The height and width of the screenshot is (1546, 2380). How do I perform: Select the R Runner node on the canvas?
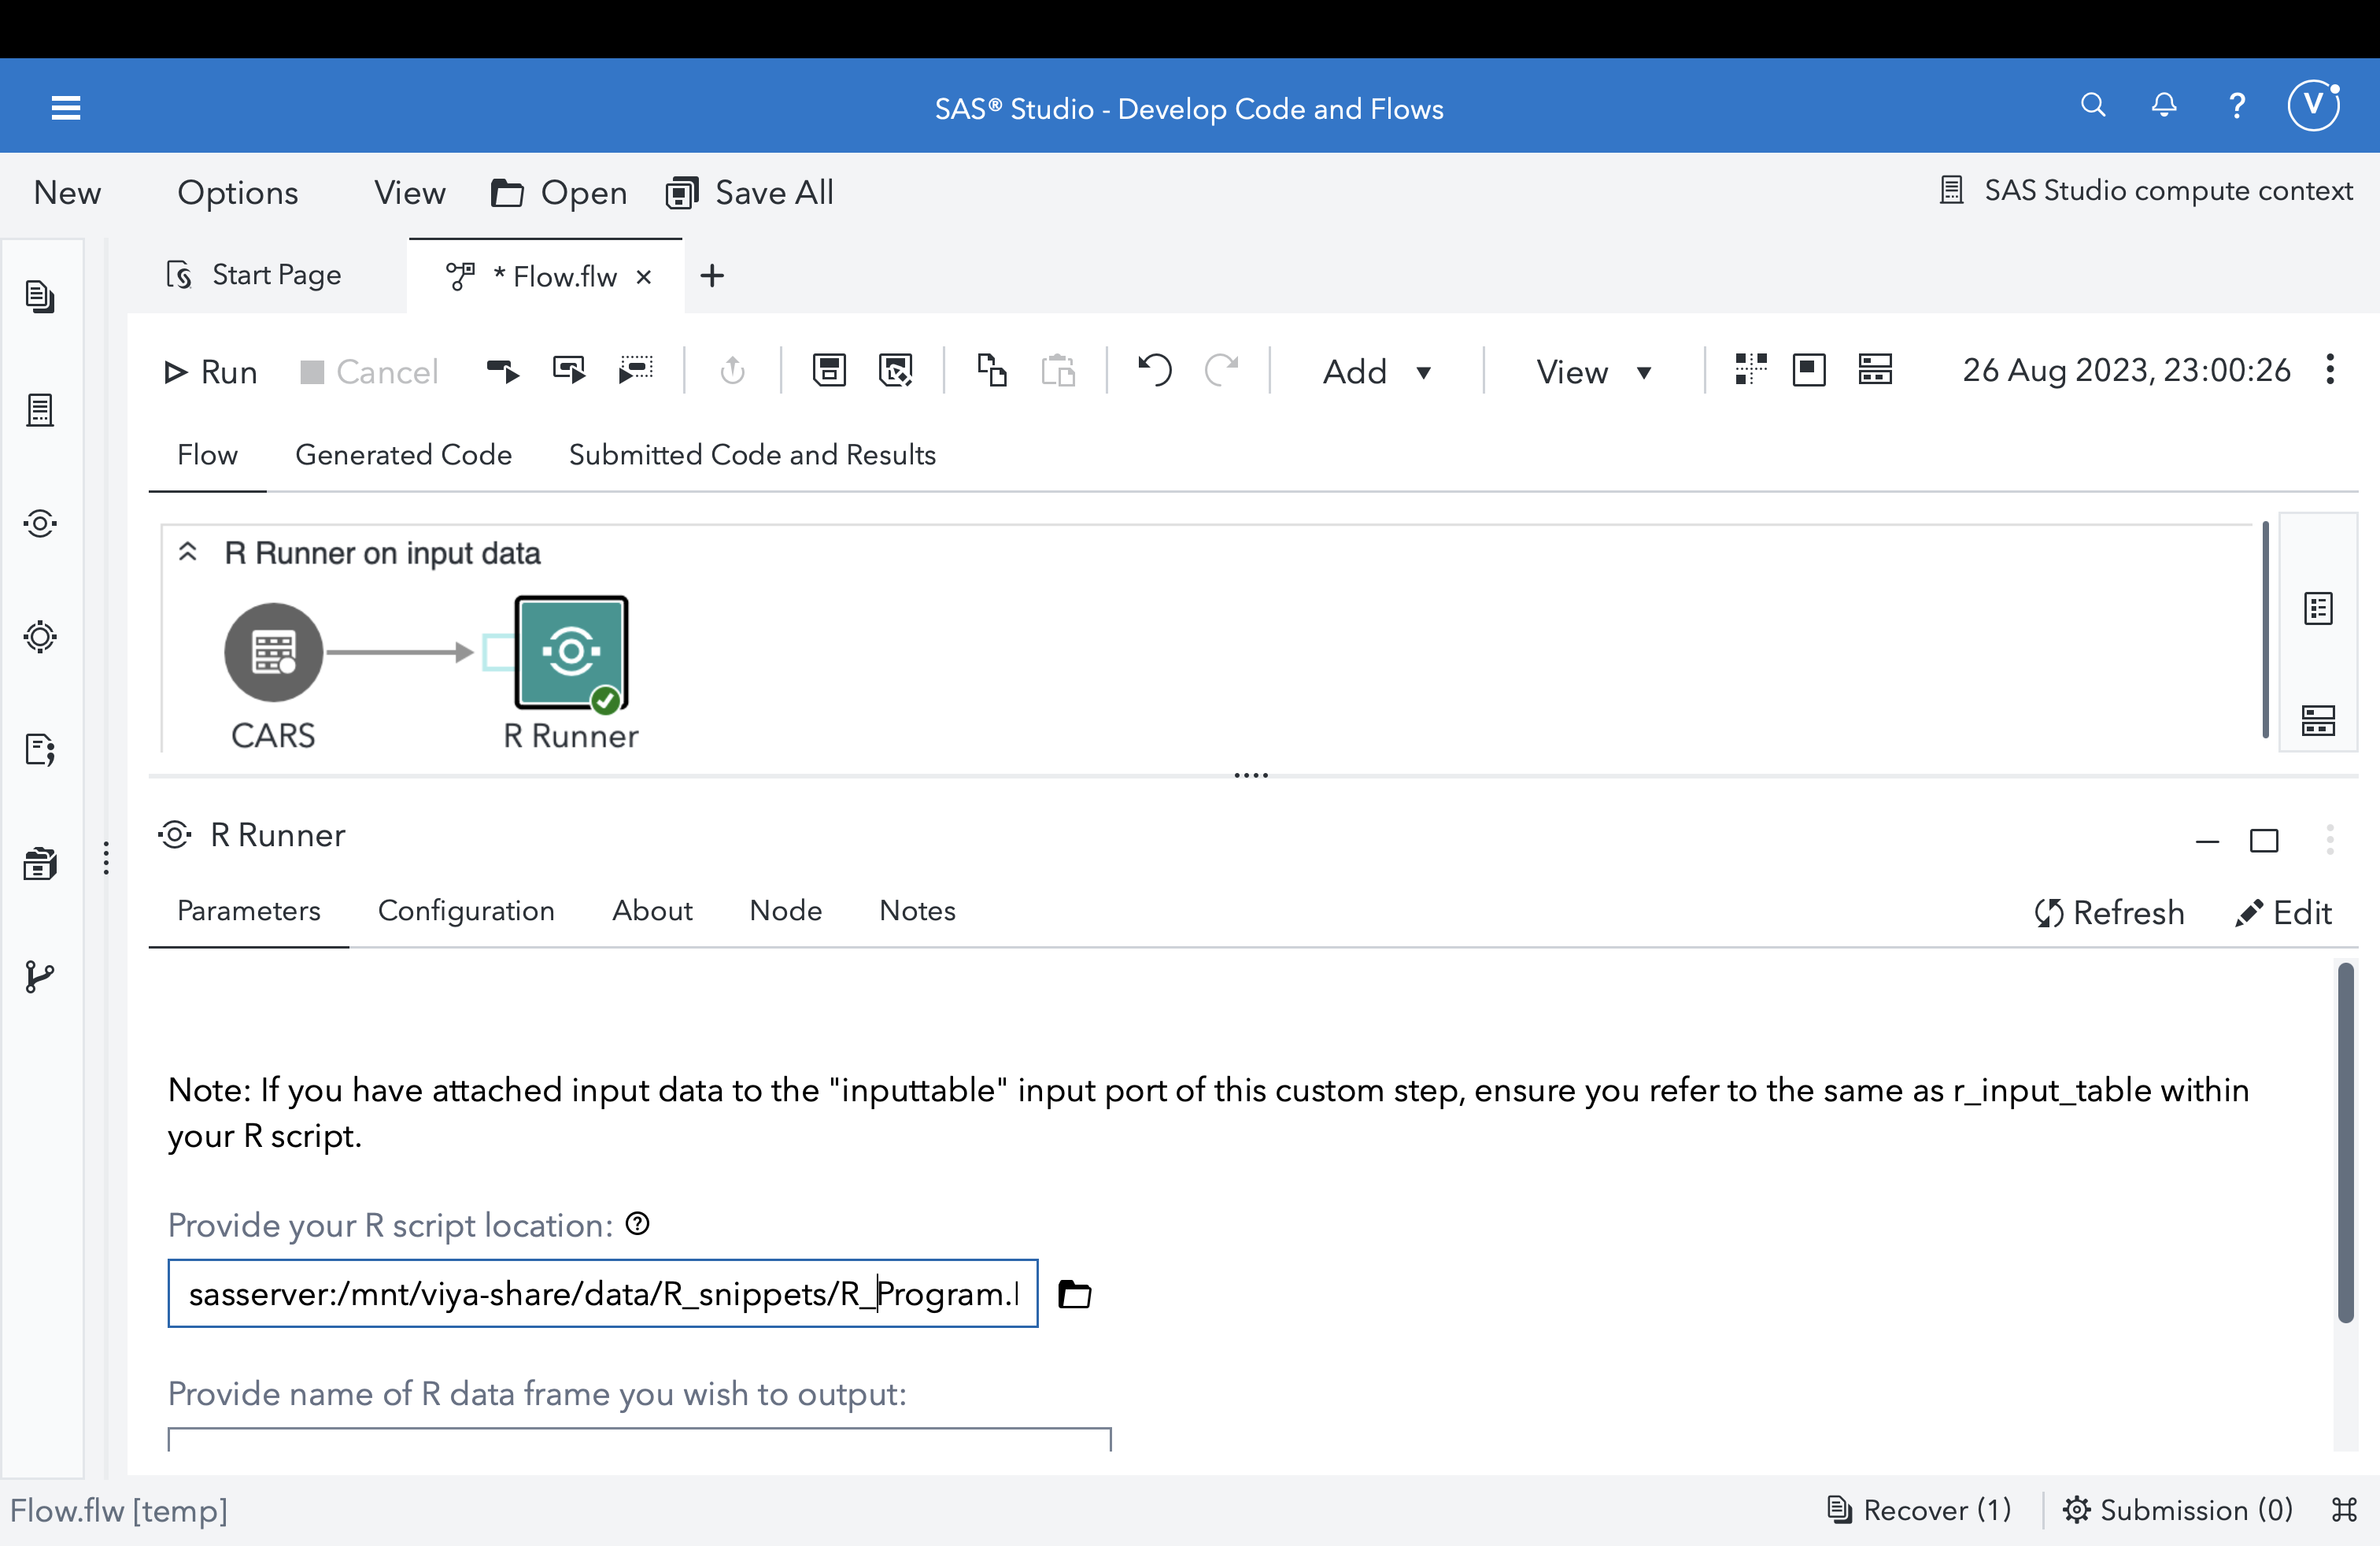pyautogui.click(x=571, y=653)
